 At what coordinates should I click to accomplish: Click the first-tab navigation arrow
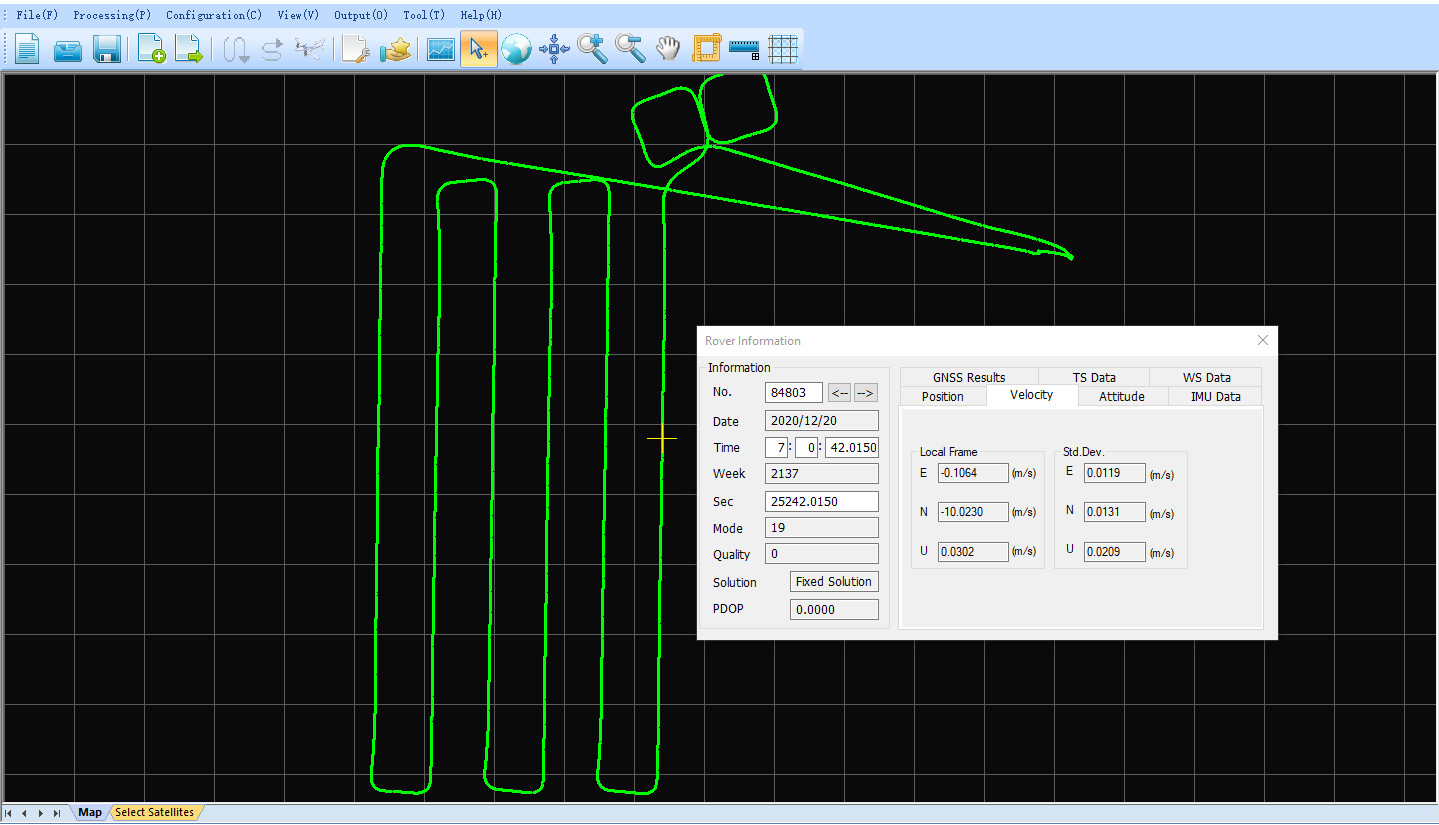coord(10,813)
